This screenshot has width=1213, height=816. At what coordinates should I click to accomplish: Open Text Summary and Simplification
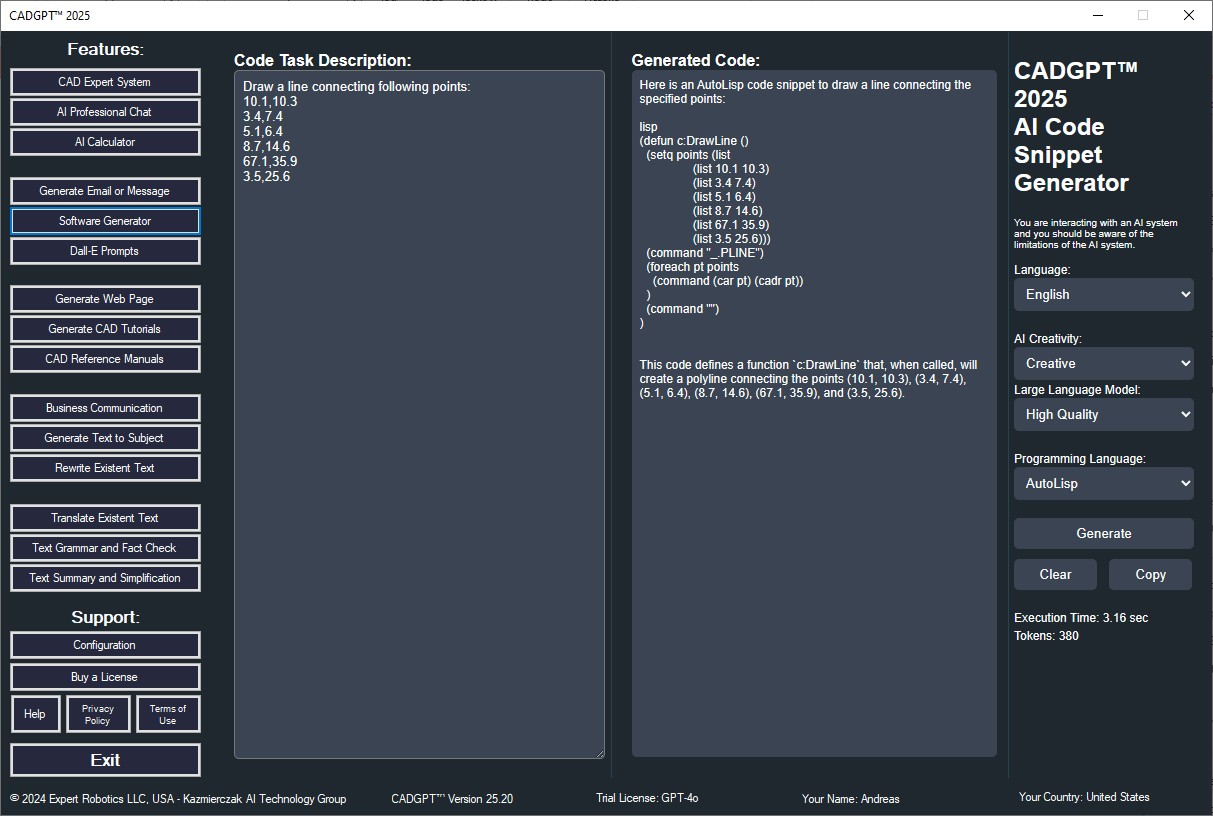coord(105,578)
